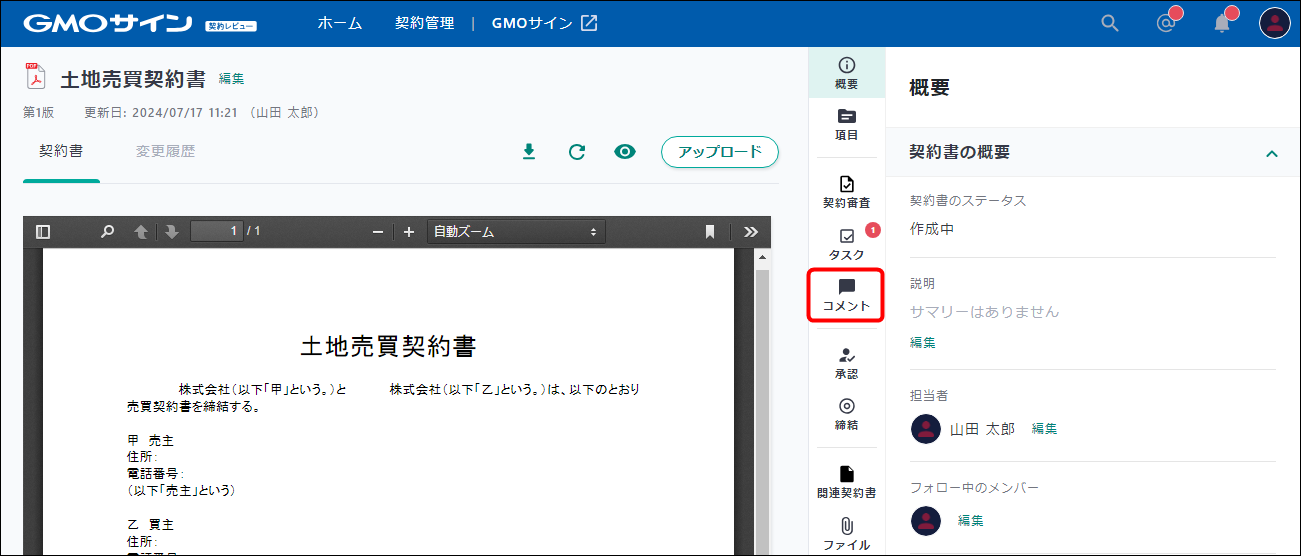Click the 編集 link next to 山田 太郎

pos(1044,429)
